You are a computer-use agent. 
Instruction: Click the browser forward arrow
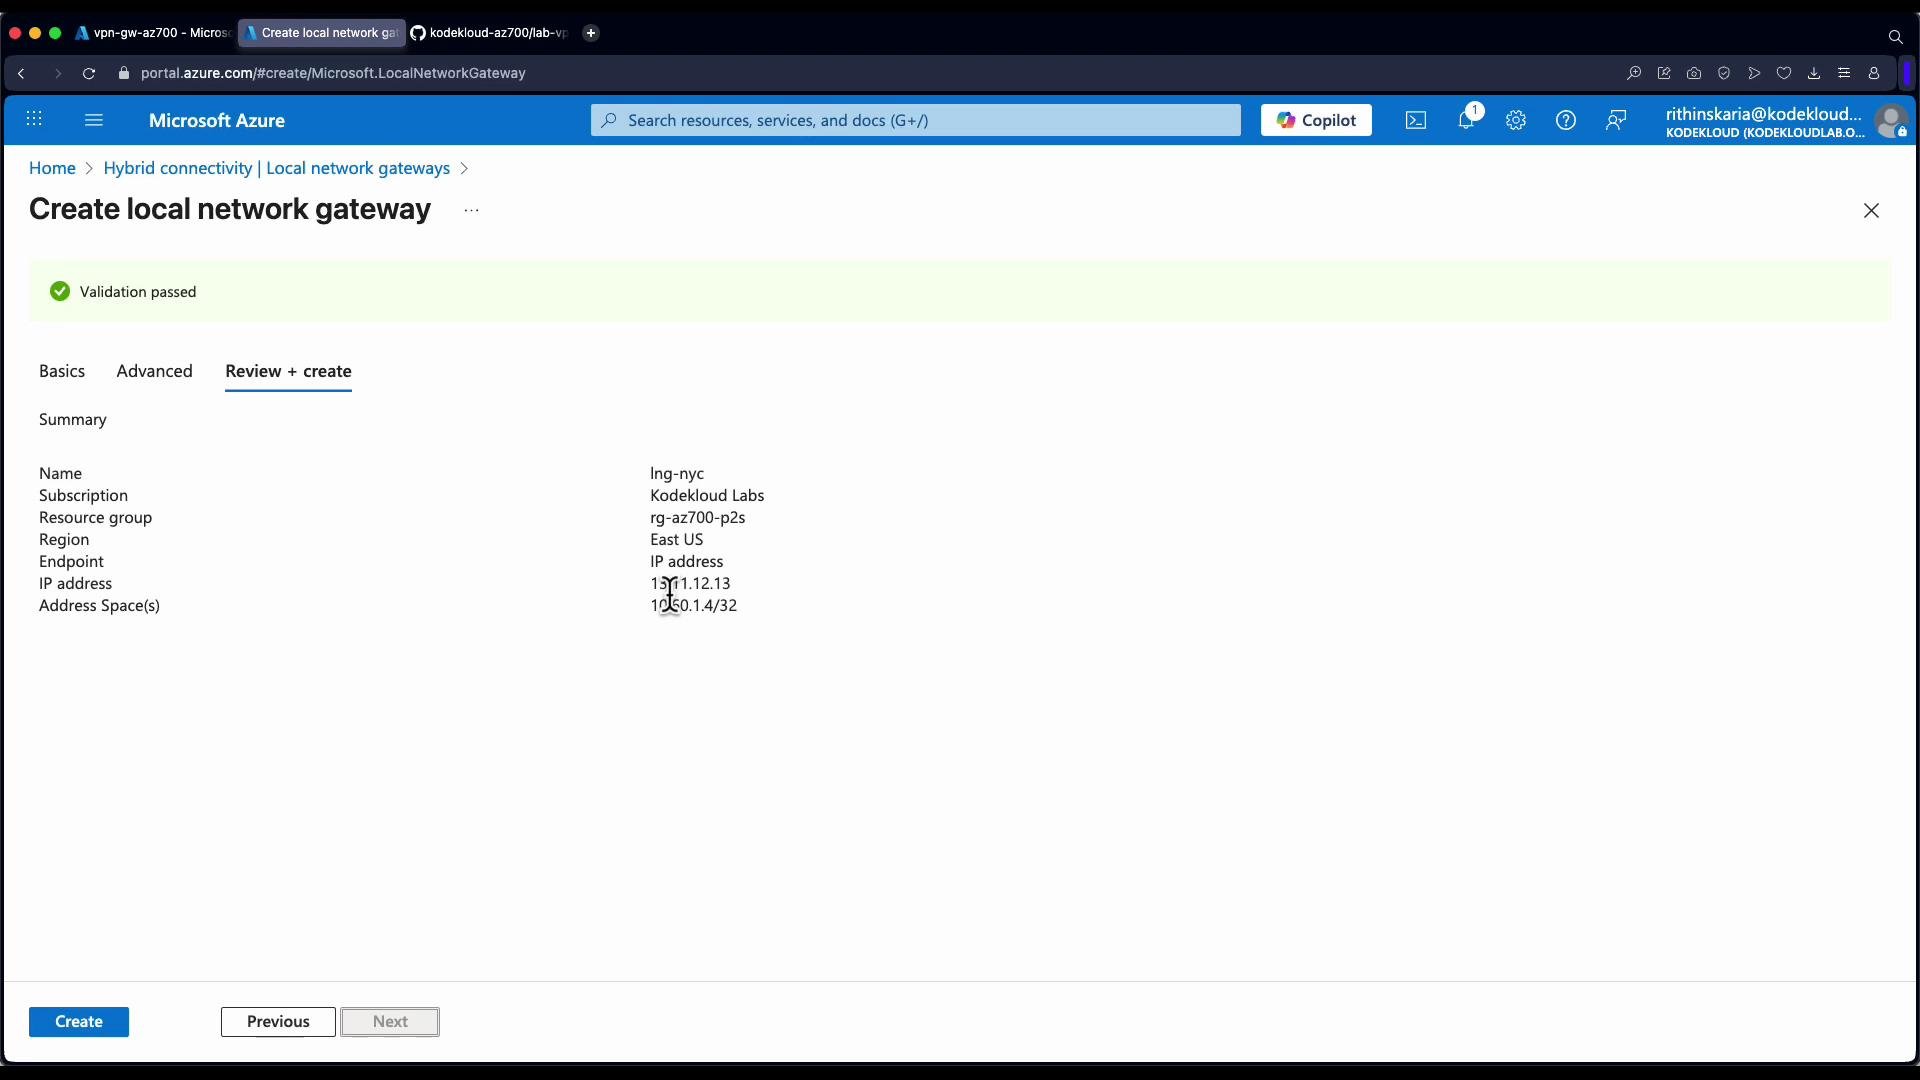(x=57, y=74)
